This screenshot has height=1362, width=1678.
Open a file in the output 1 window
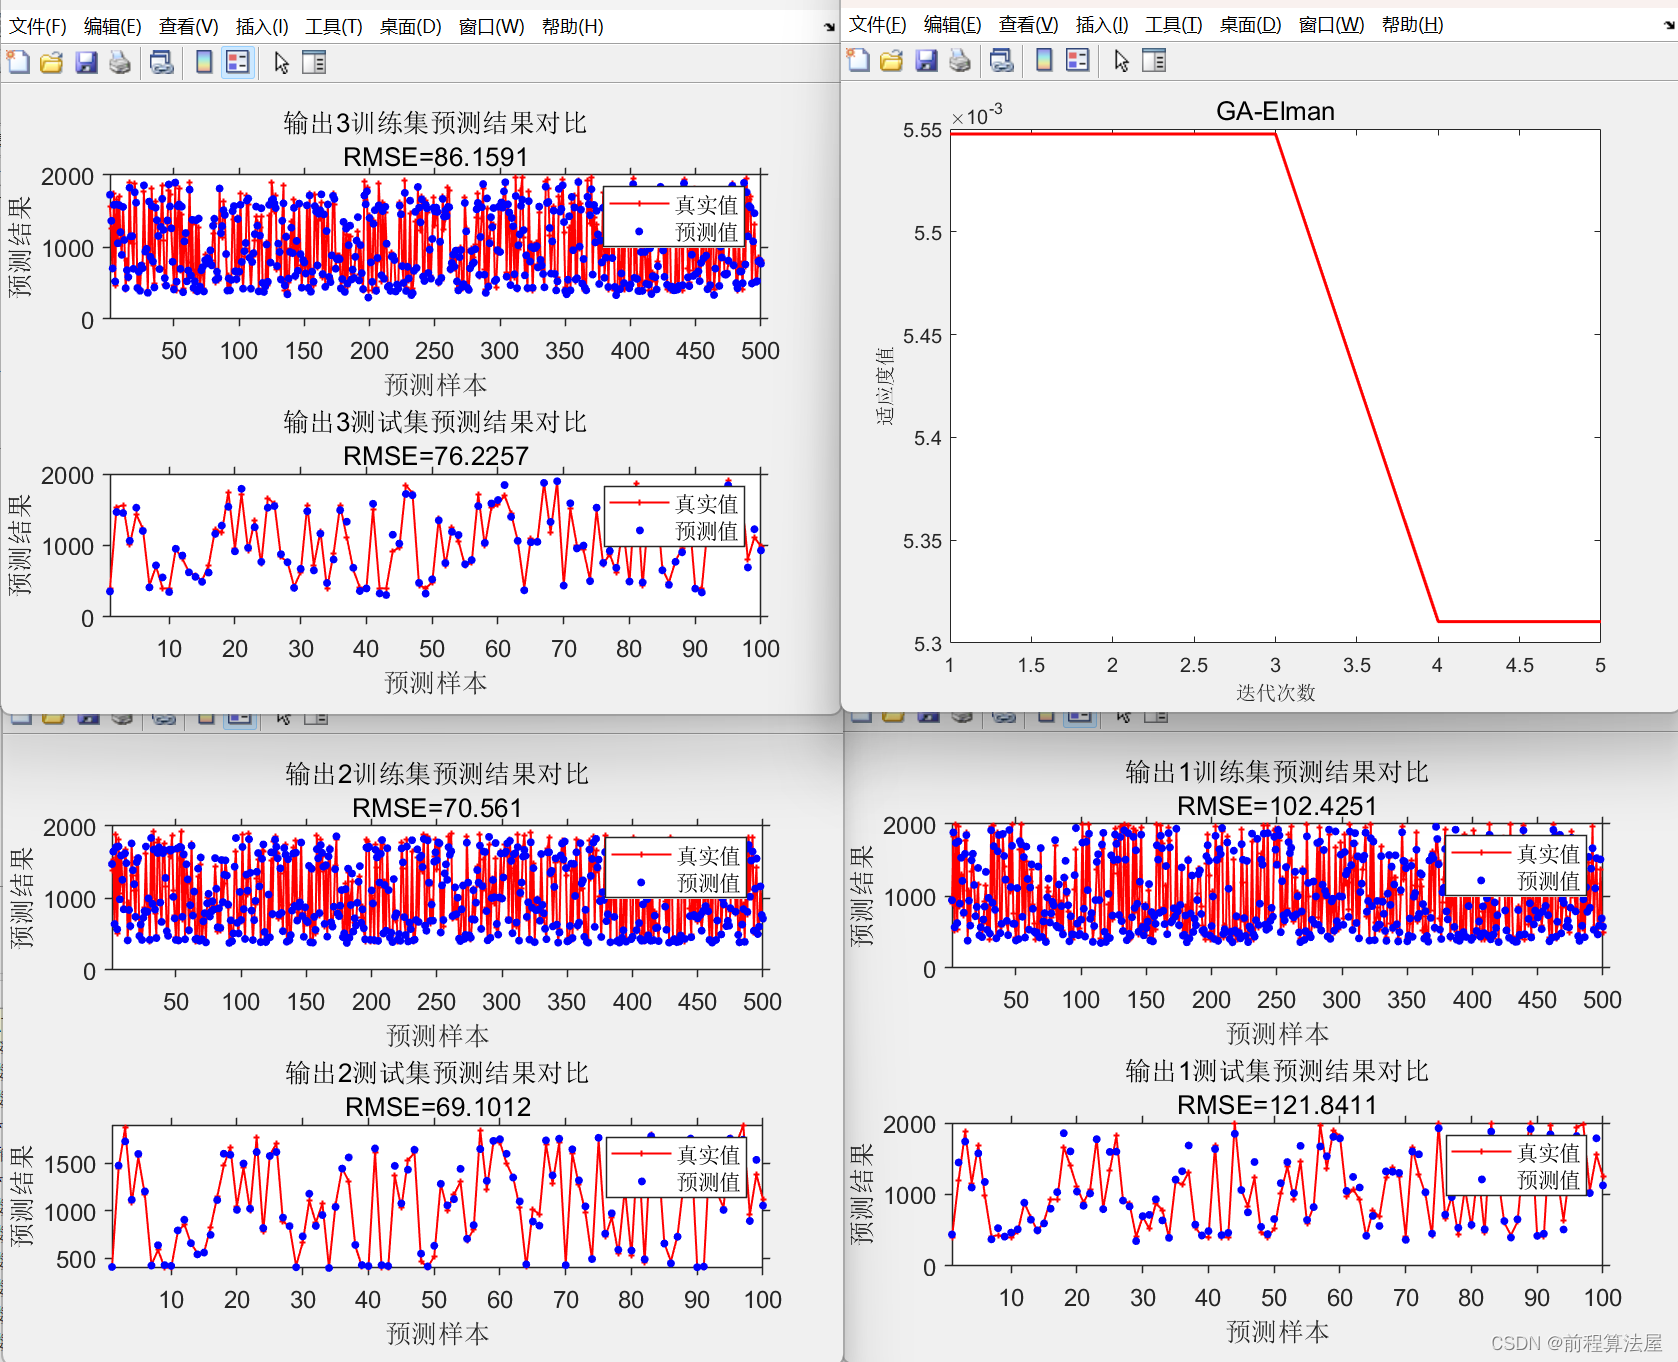coord(893,717)
